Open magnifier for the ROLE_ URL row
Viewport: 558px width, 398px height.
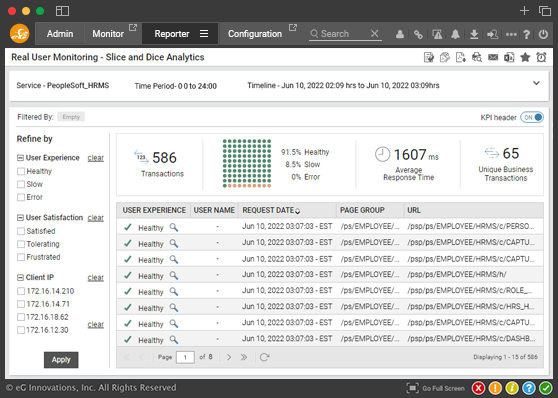[x=174, y=291]
